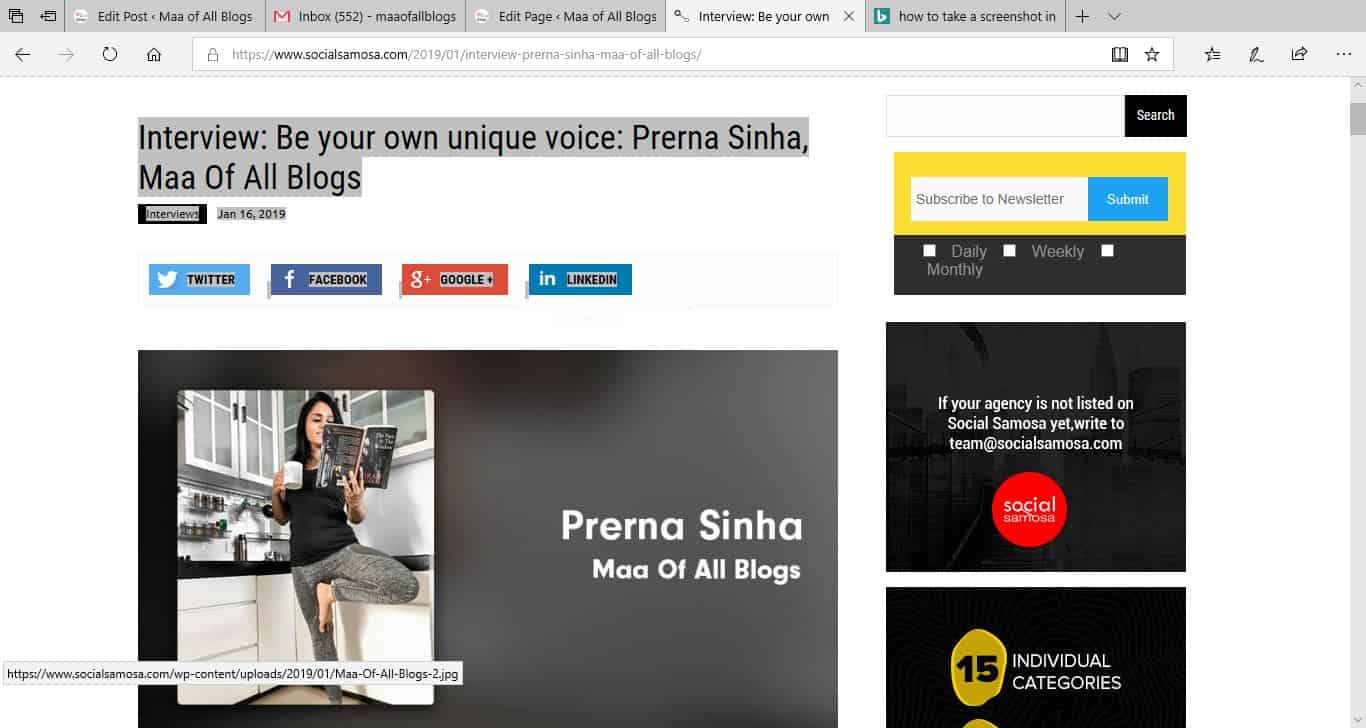The height and width of the screenshot is (728, 1366).
Task: Click the Add notes pen icon
Action: 1256,55
